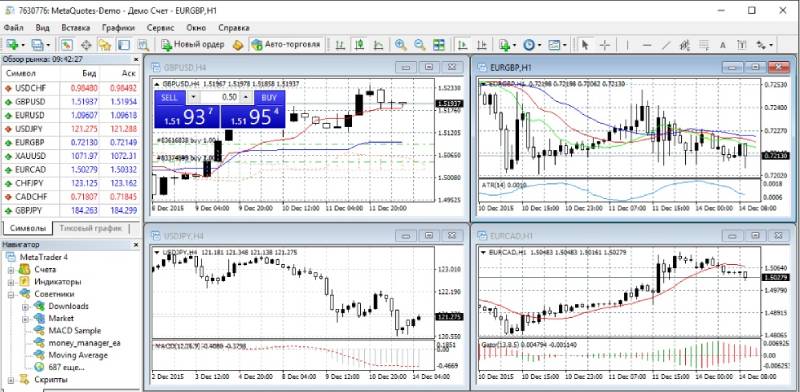Open the Data Window panel icon

pyautogui.click(x=86, y=45)
